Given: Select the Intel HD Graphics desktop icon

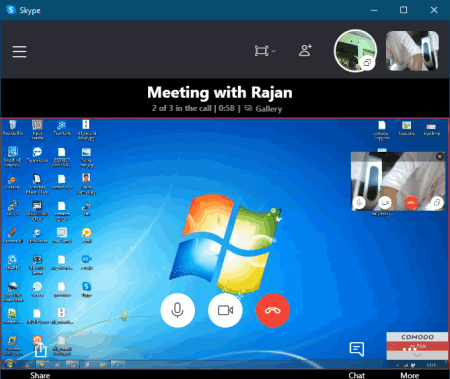Looking at the screenshot, I should 13,157.
